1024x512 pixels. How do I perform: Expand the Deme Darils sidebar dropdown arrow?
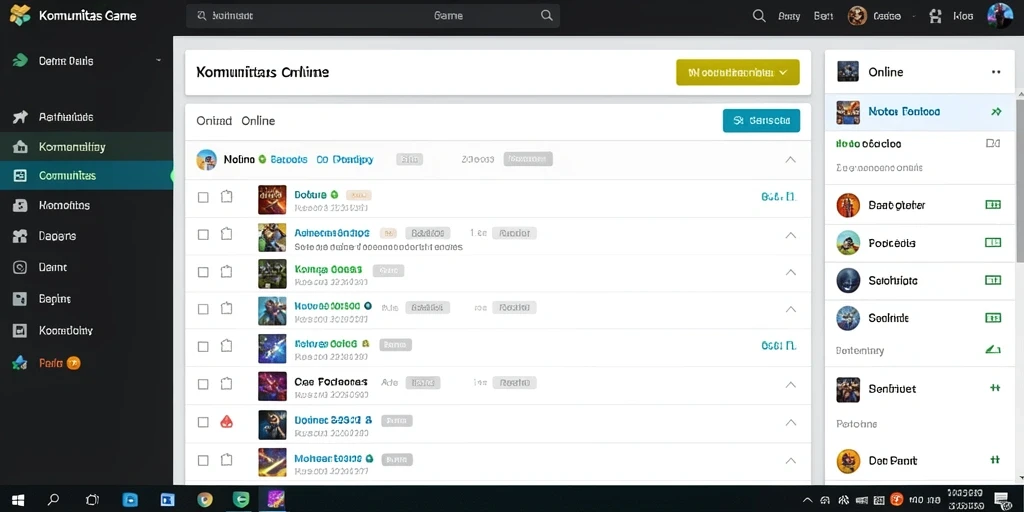point(158,61)
